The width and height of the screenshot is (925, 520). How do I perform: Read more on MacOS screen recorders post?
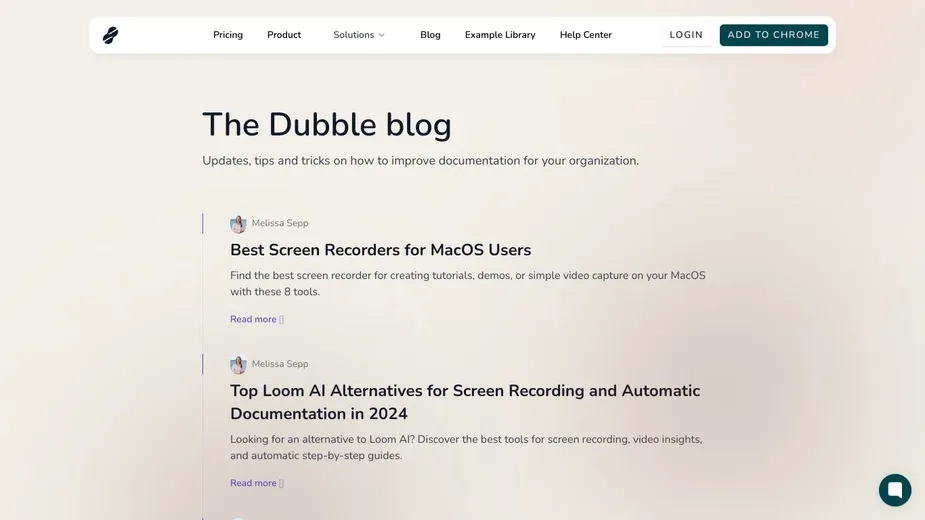[257, 319]
